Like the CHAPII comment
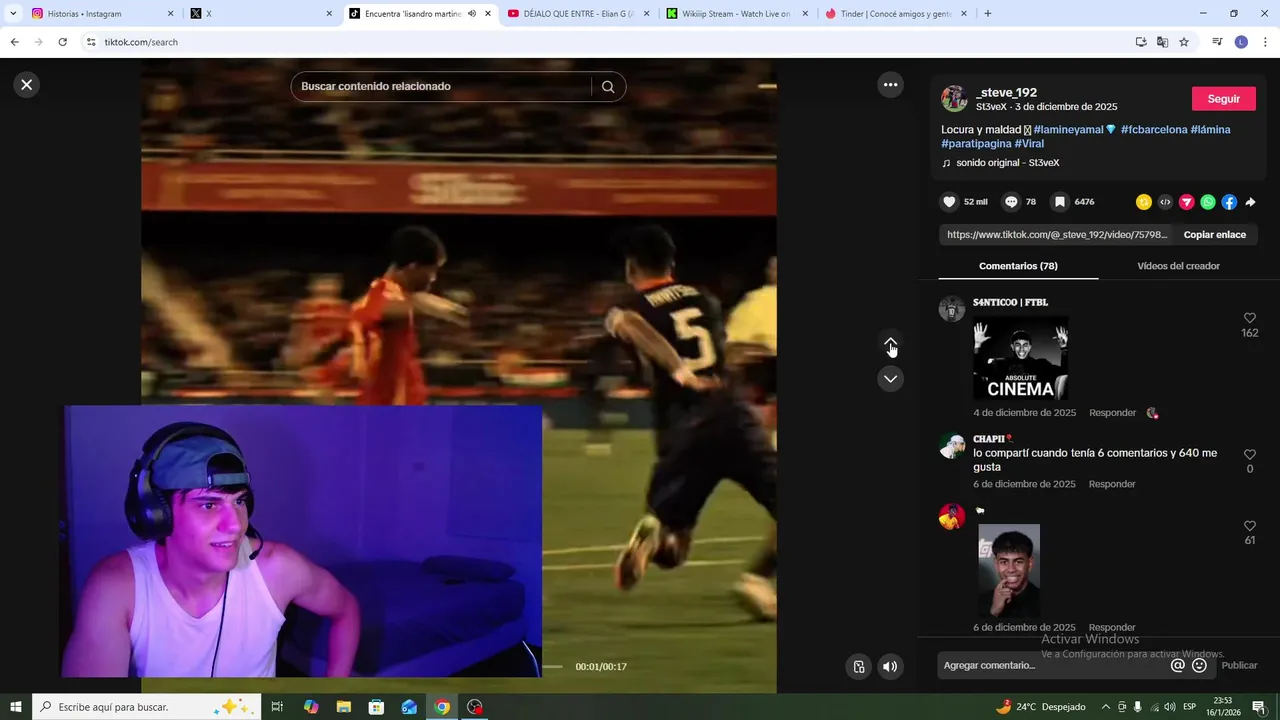Viewport: 1280px width, 720px height. 1249,454
